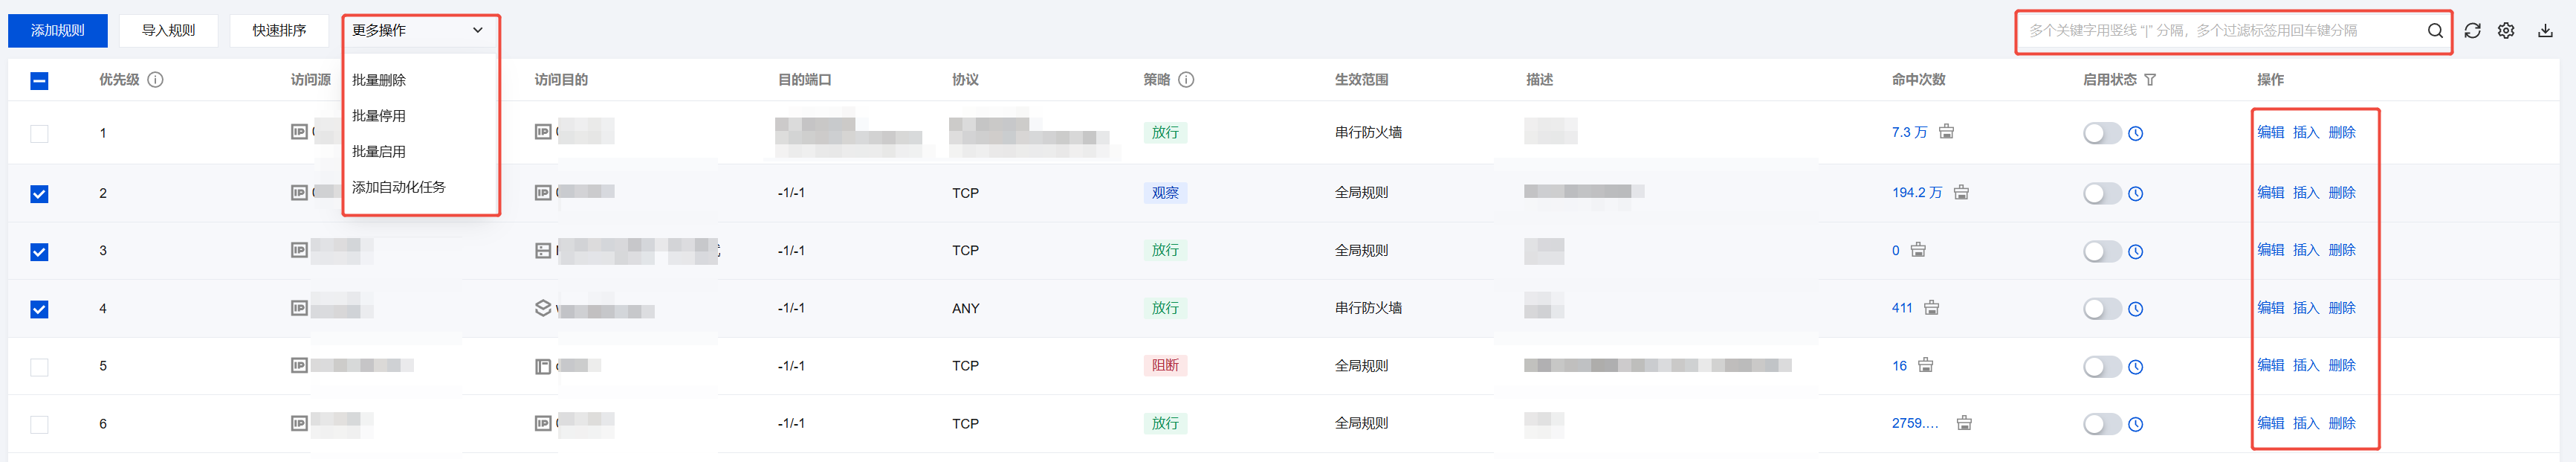Click the info icon next to 策略
Image resolution: width=2576 pixels, height=462 pixels.
(x=1186, y=80)
